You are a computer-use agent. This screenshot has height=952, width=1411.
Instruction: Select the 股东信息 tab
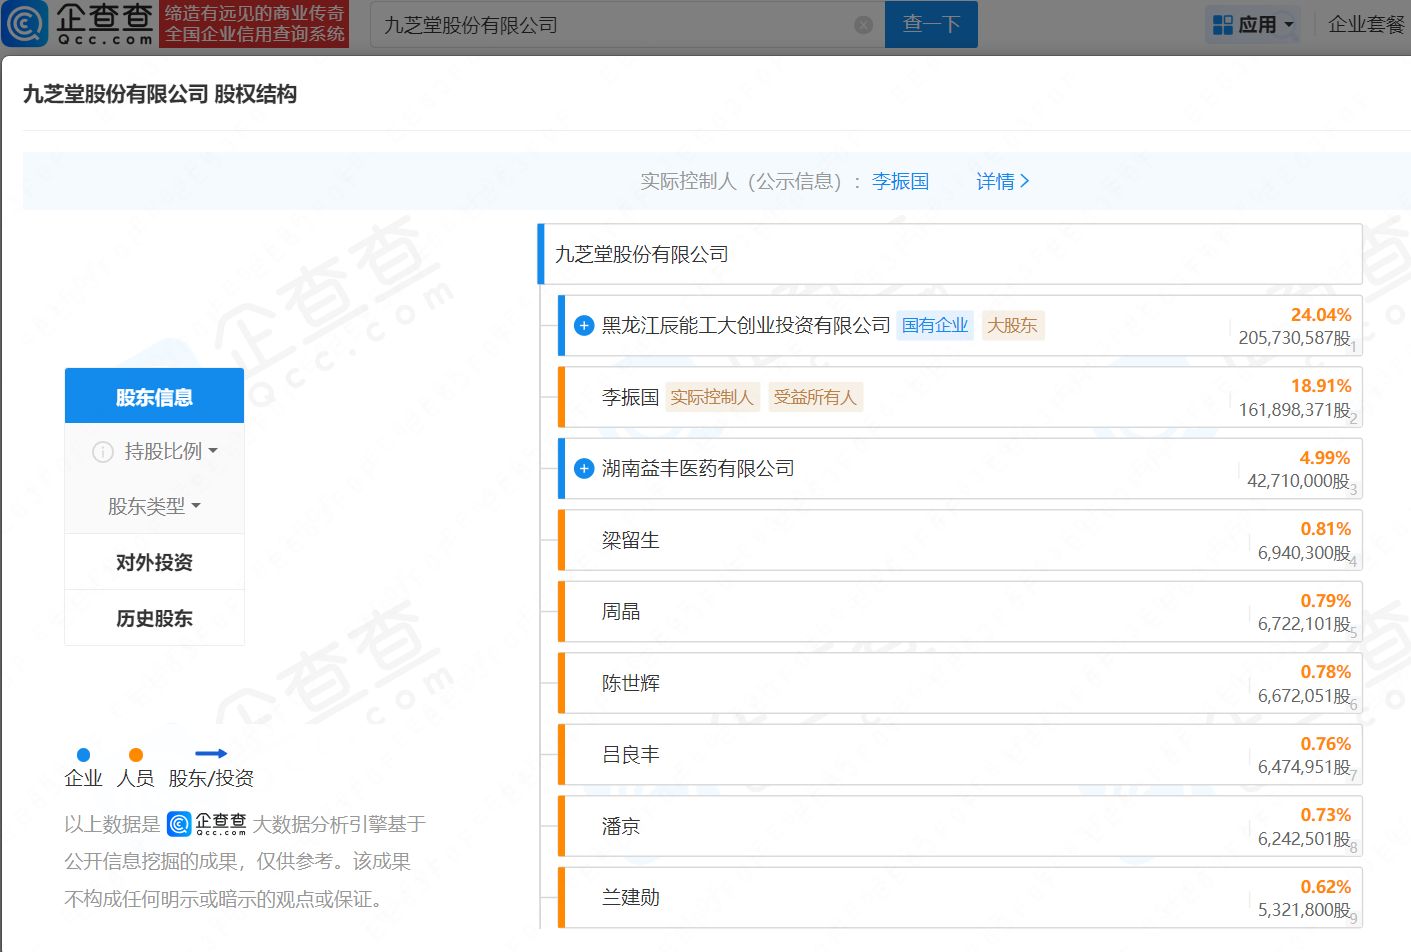(x=154, y=396)
